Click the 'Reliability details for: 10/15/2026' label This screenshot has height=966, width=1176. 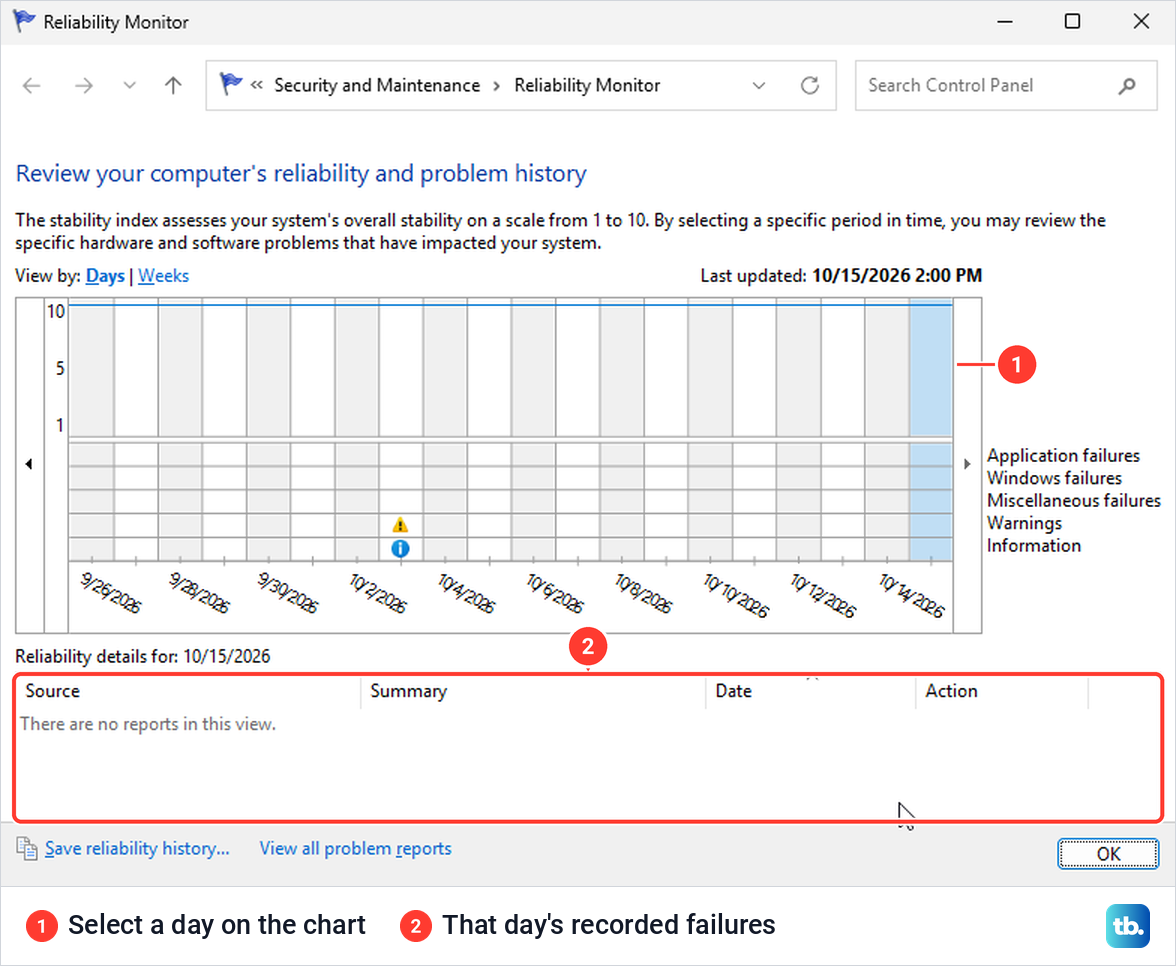(x=142, y=656)
